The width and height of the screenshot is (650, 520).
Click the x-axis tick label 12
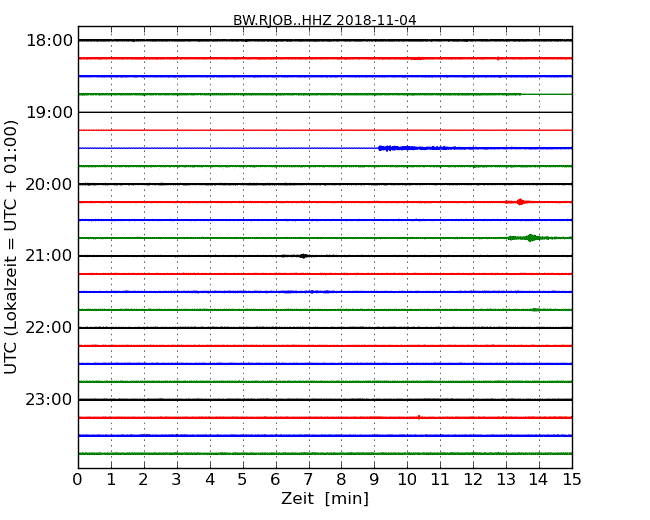[473, 480]
